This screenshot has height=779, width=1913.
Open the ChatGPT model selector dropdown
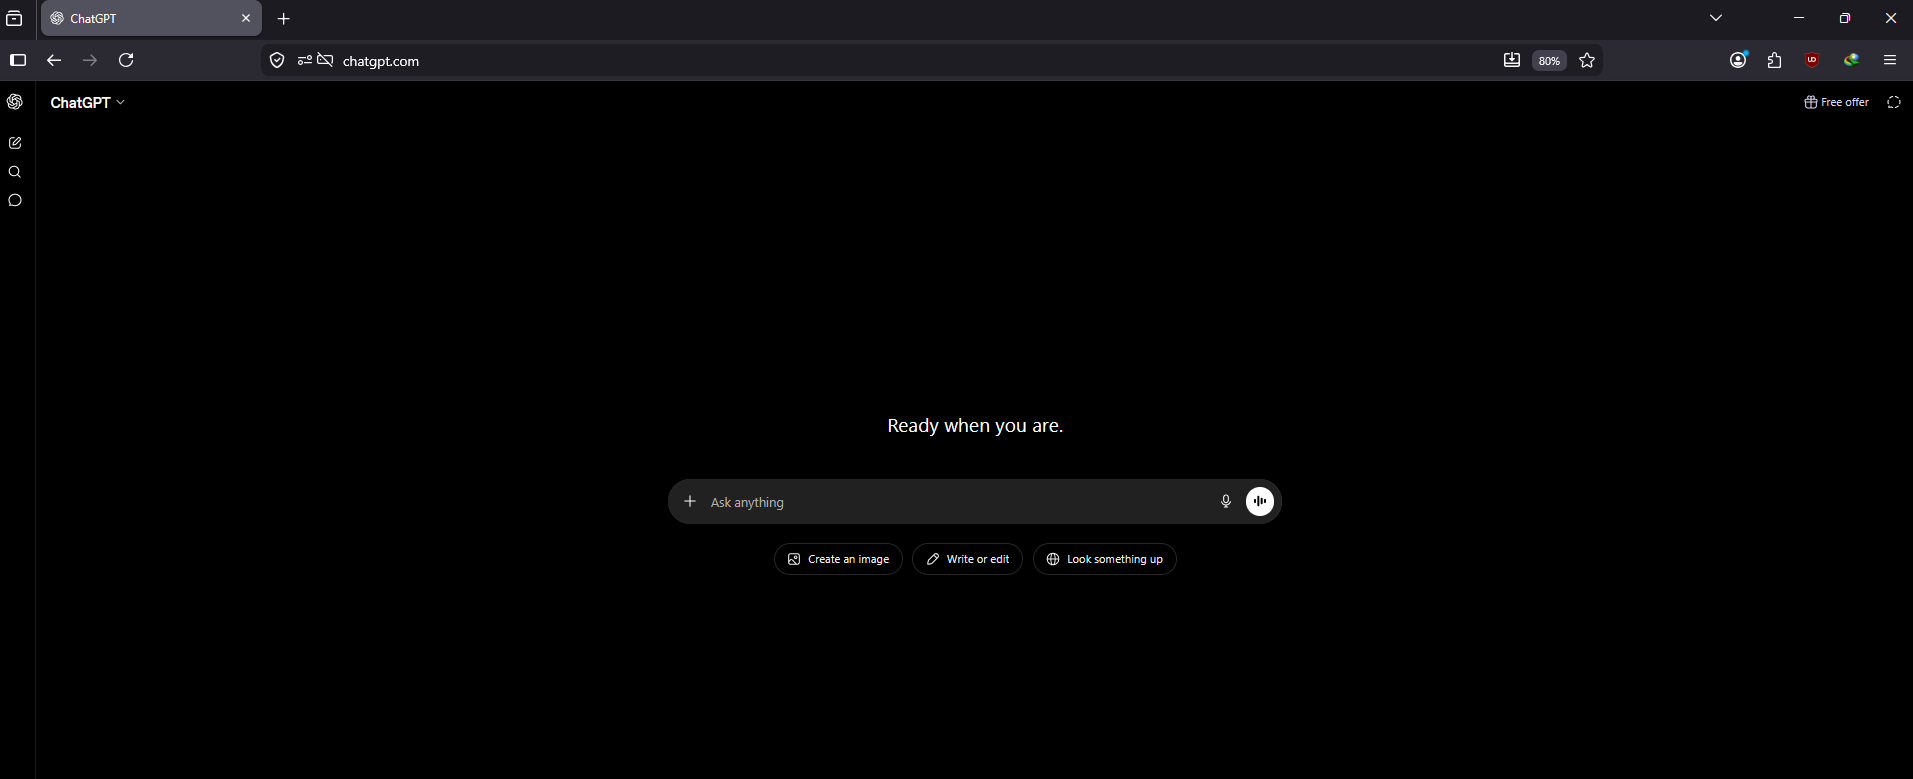(x=88, y=102)
